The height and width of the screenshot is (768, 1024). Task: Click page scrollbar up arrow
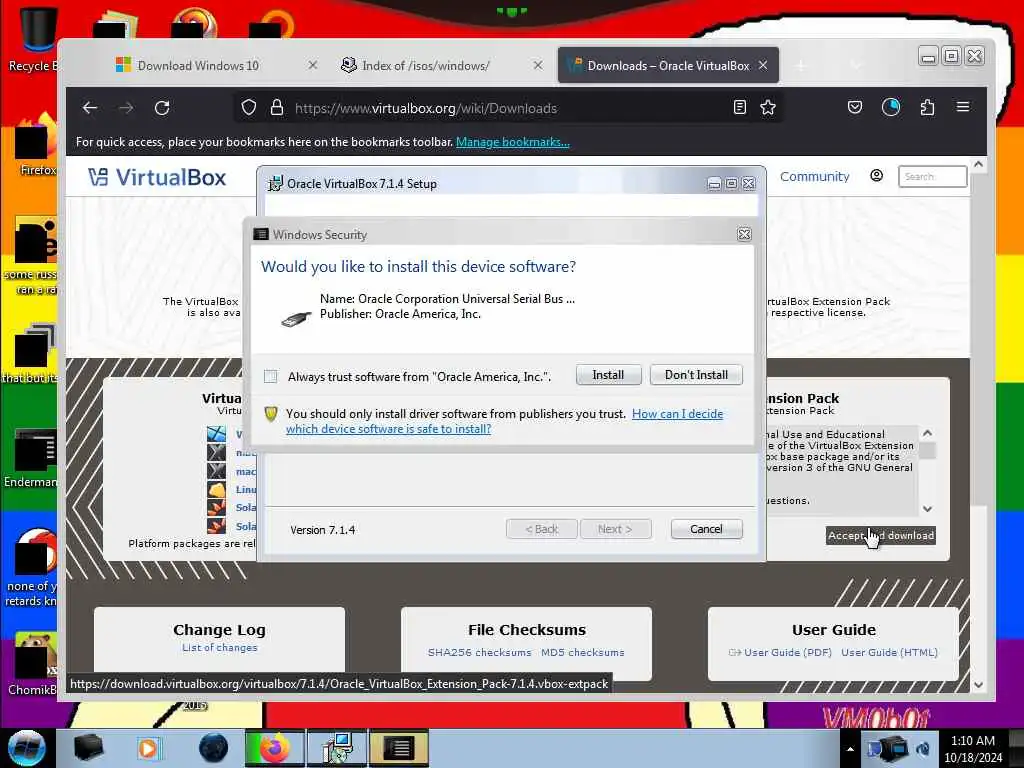pos(978,165)
